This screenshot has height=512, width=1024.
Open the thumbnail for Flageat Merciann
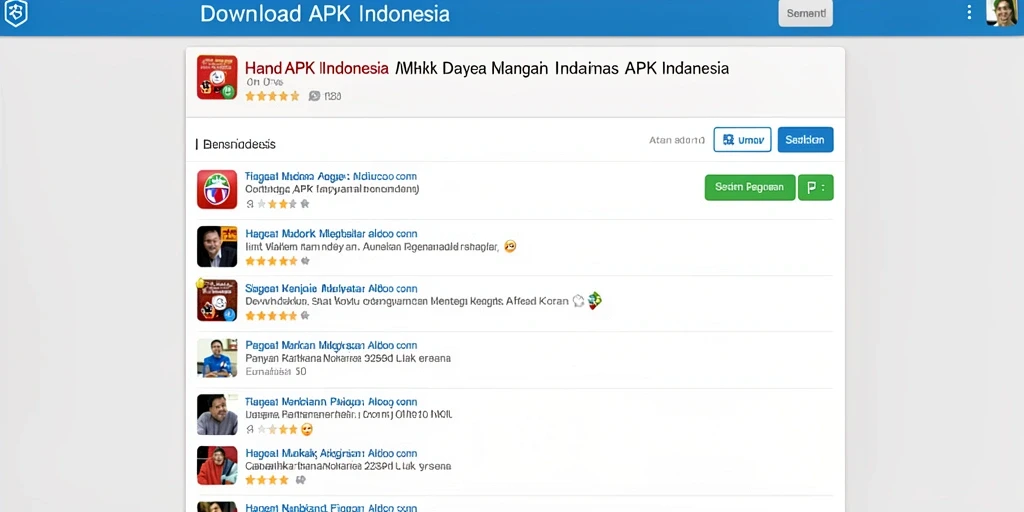[x=217, y=415]
